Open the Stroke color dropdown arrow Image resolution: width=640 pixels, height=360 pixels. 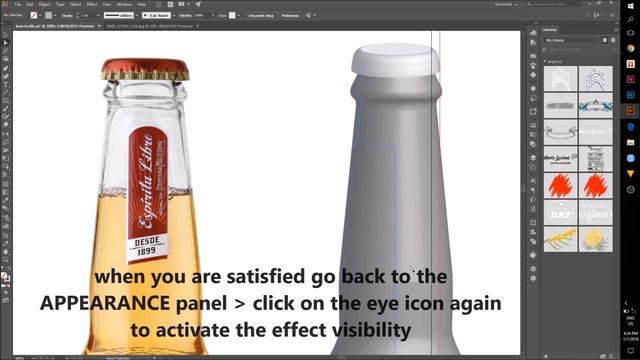pos(55,16)
